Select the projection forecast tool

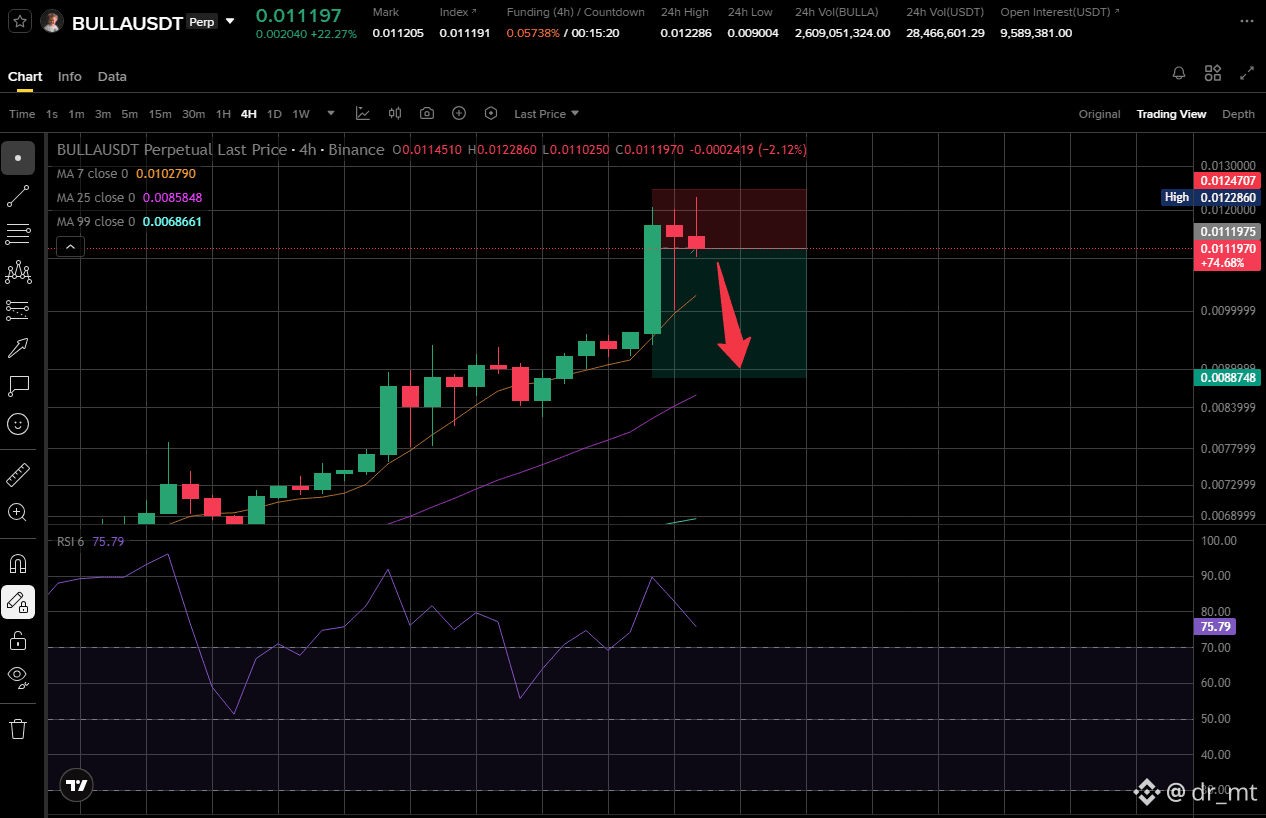18,310
